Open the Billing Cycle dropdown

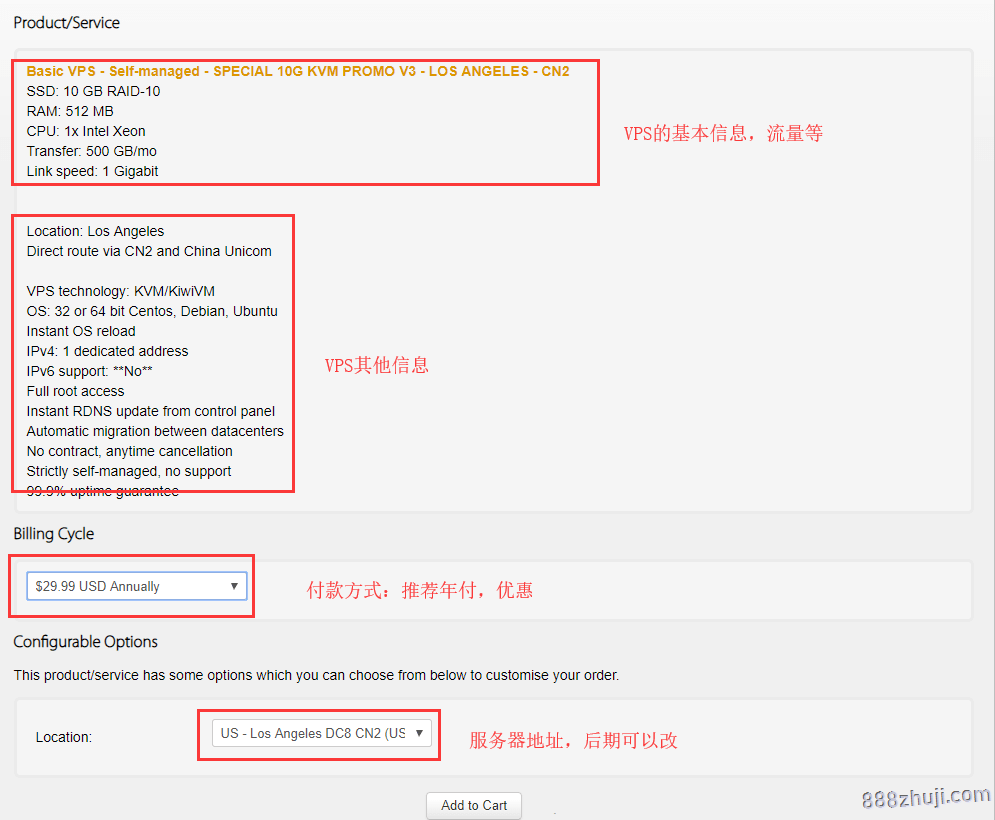click(137, 586)
